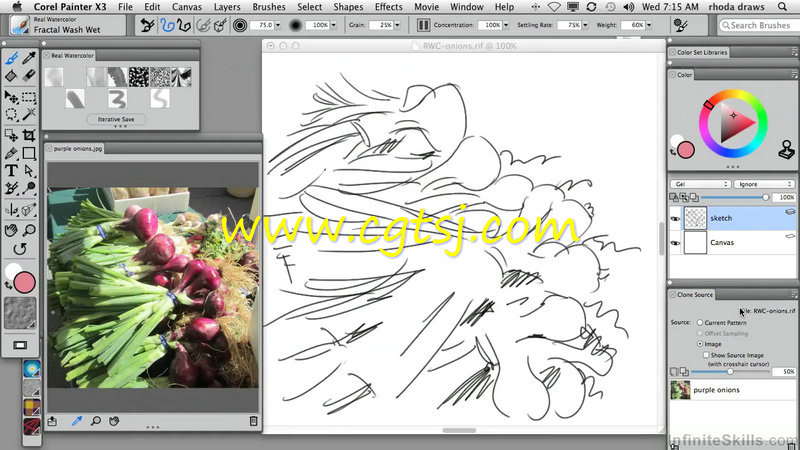Pick the Magic Wand tool

pyautogui.click(x=29, y=114)
